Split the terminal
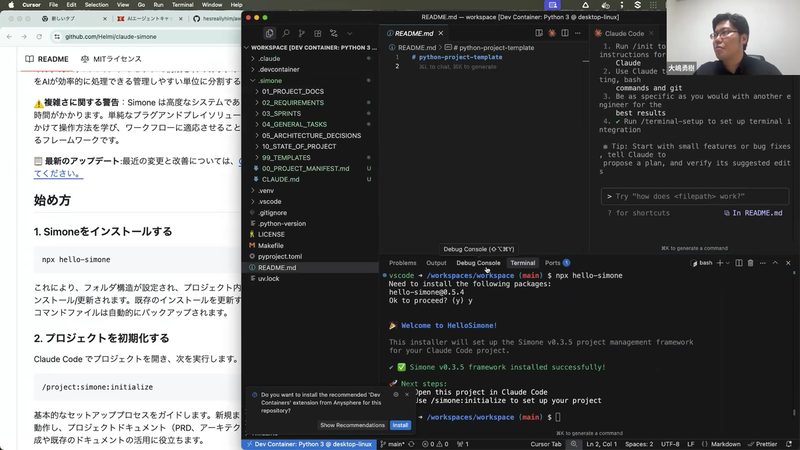 point(739,263)
